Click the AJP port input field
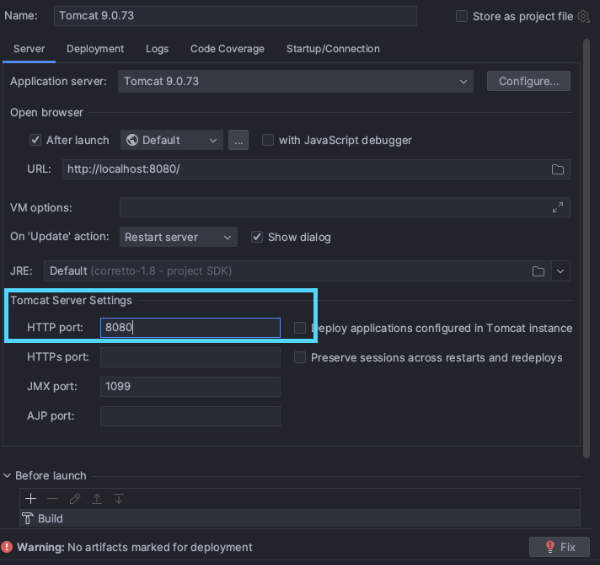The height and width of the screenshot is (565, 600). (190, 416)
